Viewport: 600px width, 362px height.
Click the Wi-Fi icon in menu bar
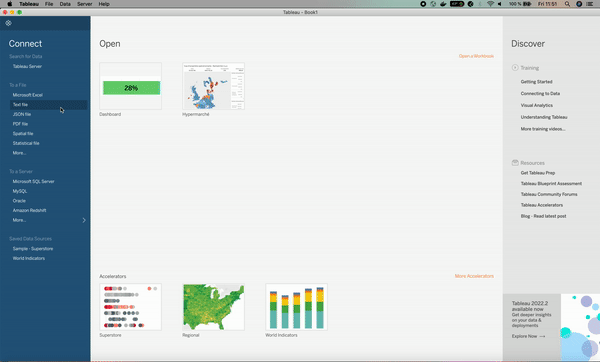[x=490, y=4]
